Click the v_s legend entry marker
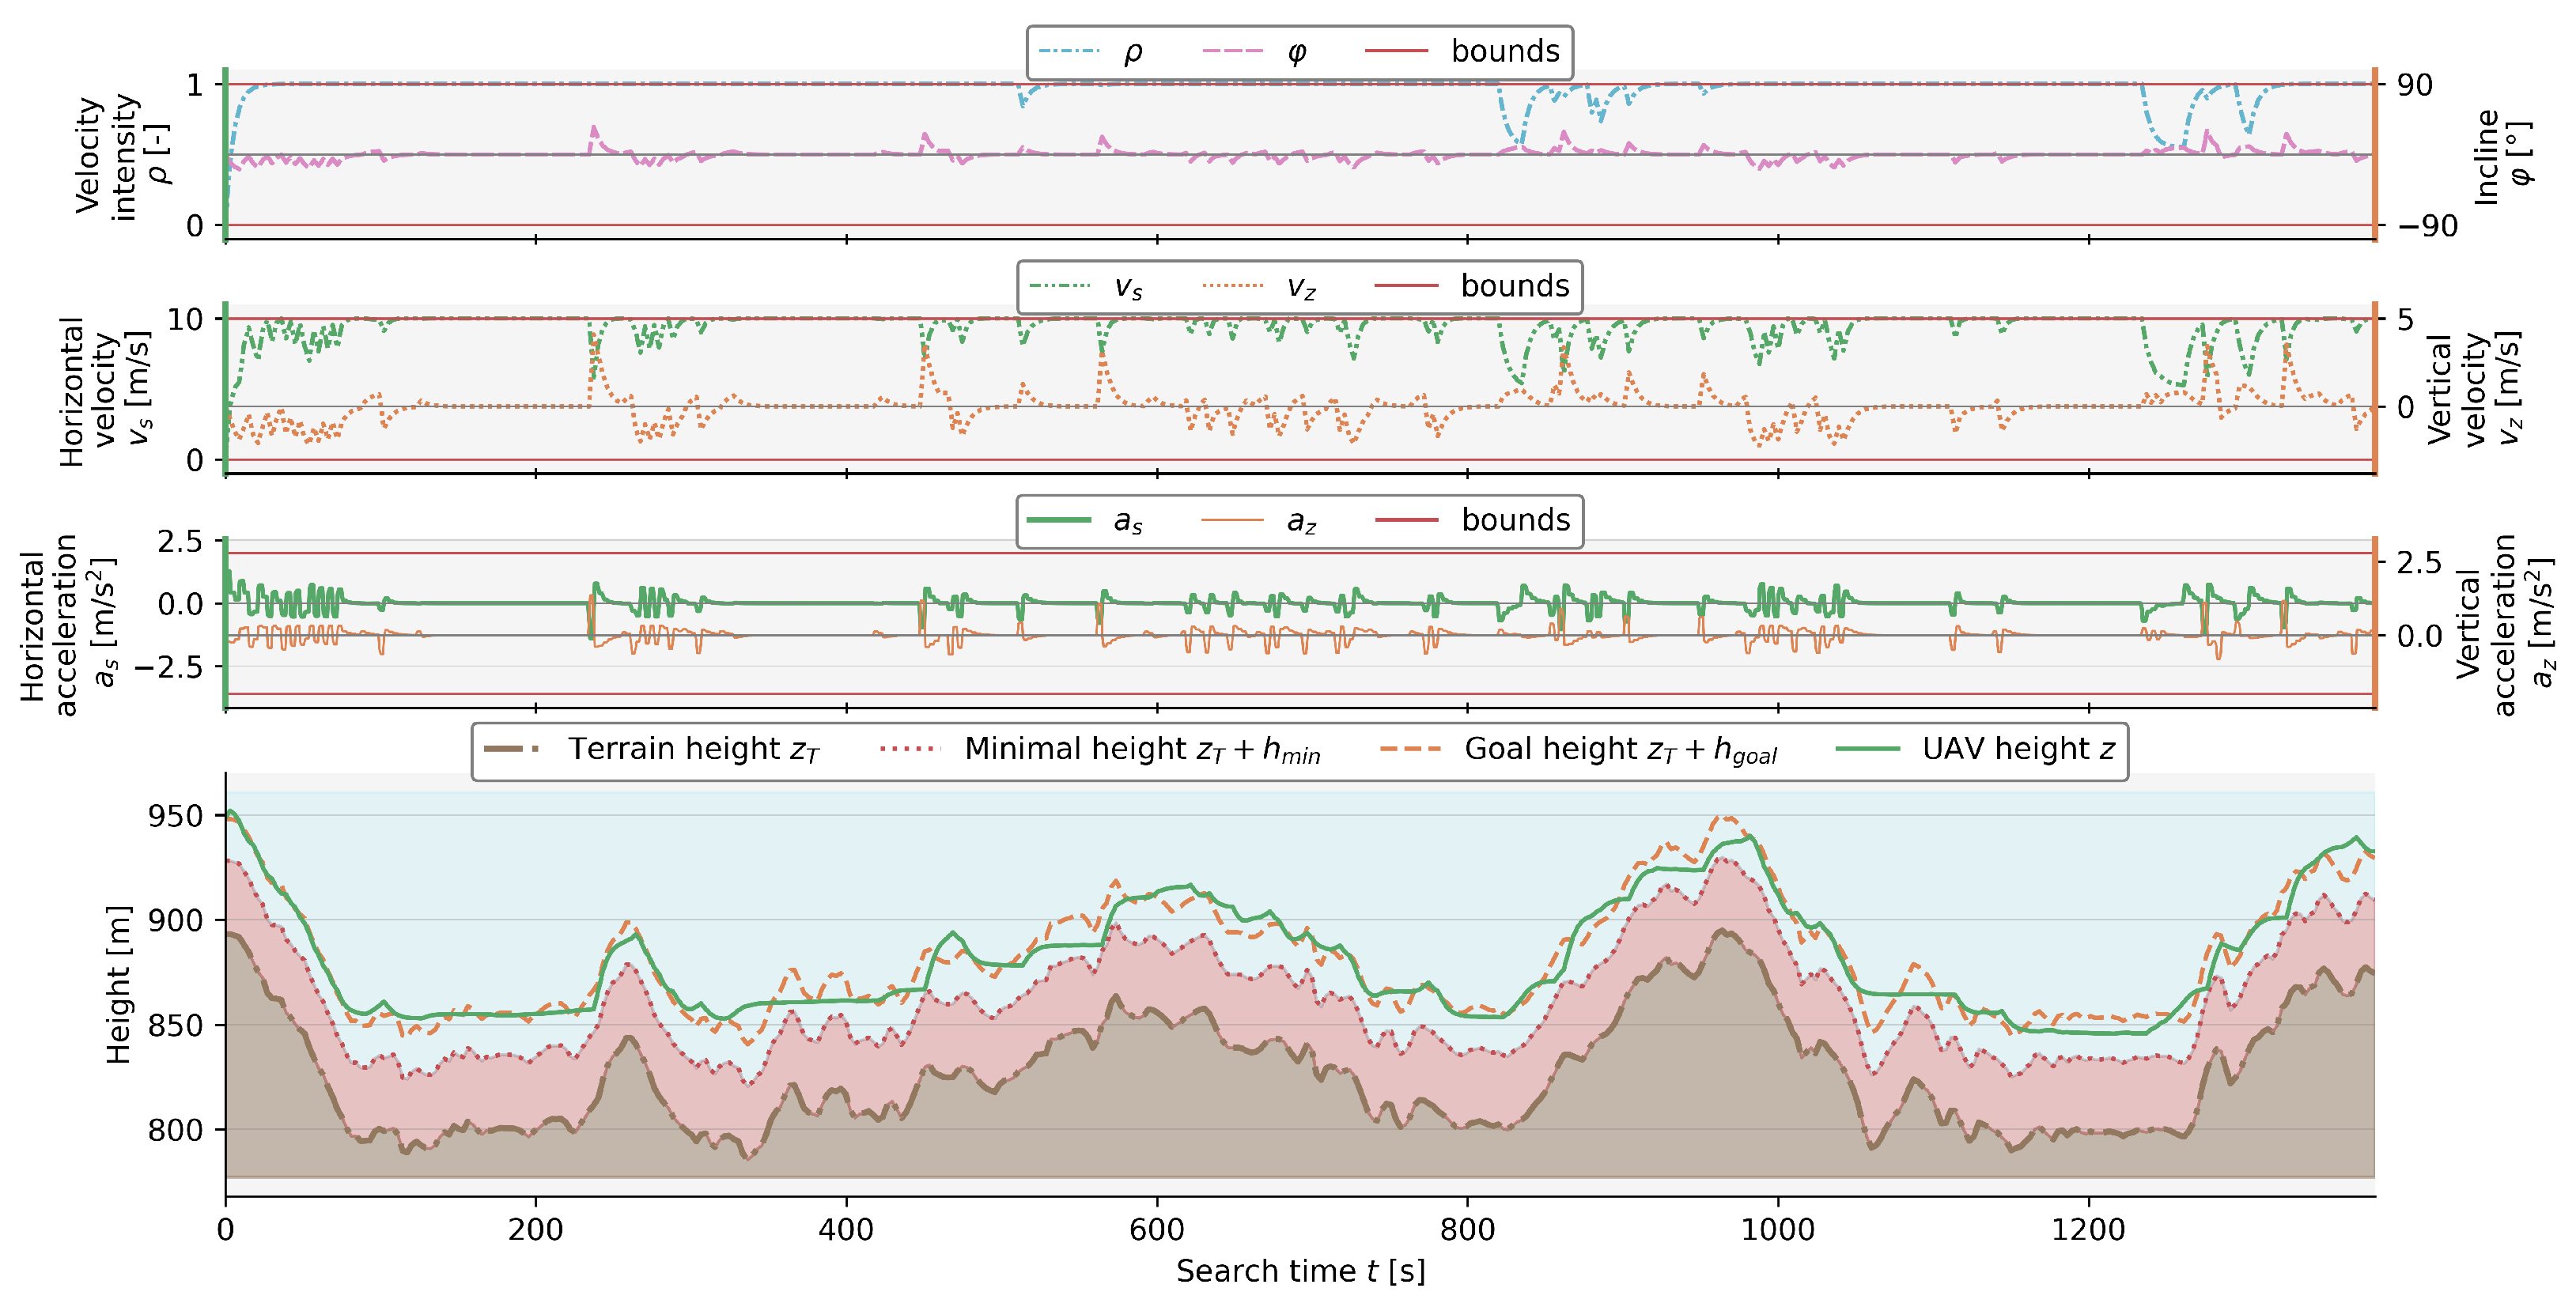Image resolution: width=2576 pixels, height=1307 pixels. coord(1059,286)
